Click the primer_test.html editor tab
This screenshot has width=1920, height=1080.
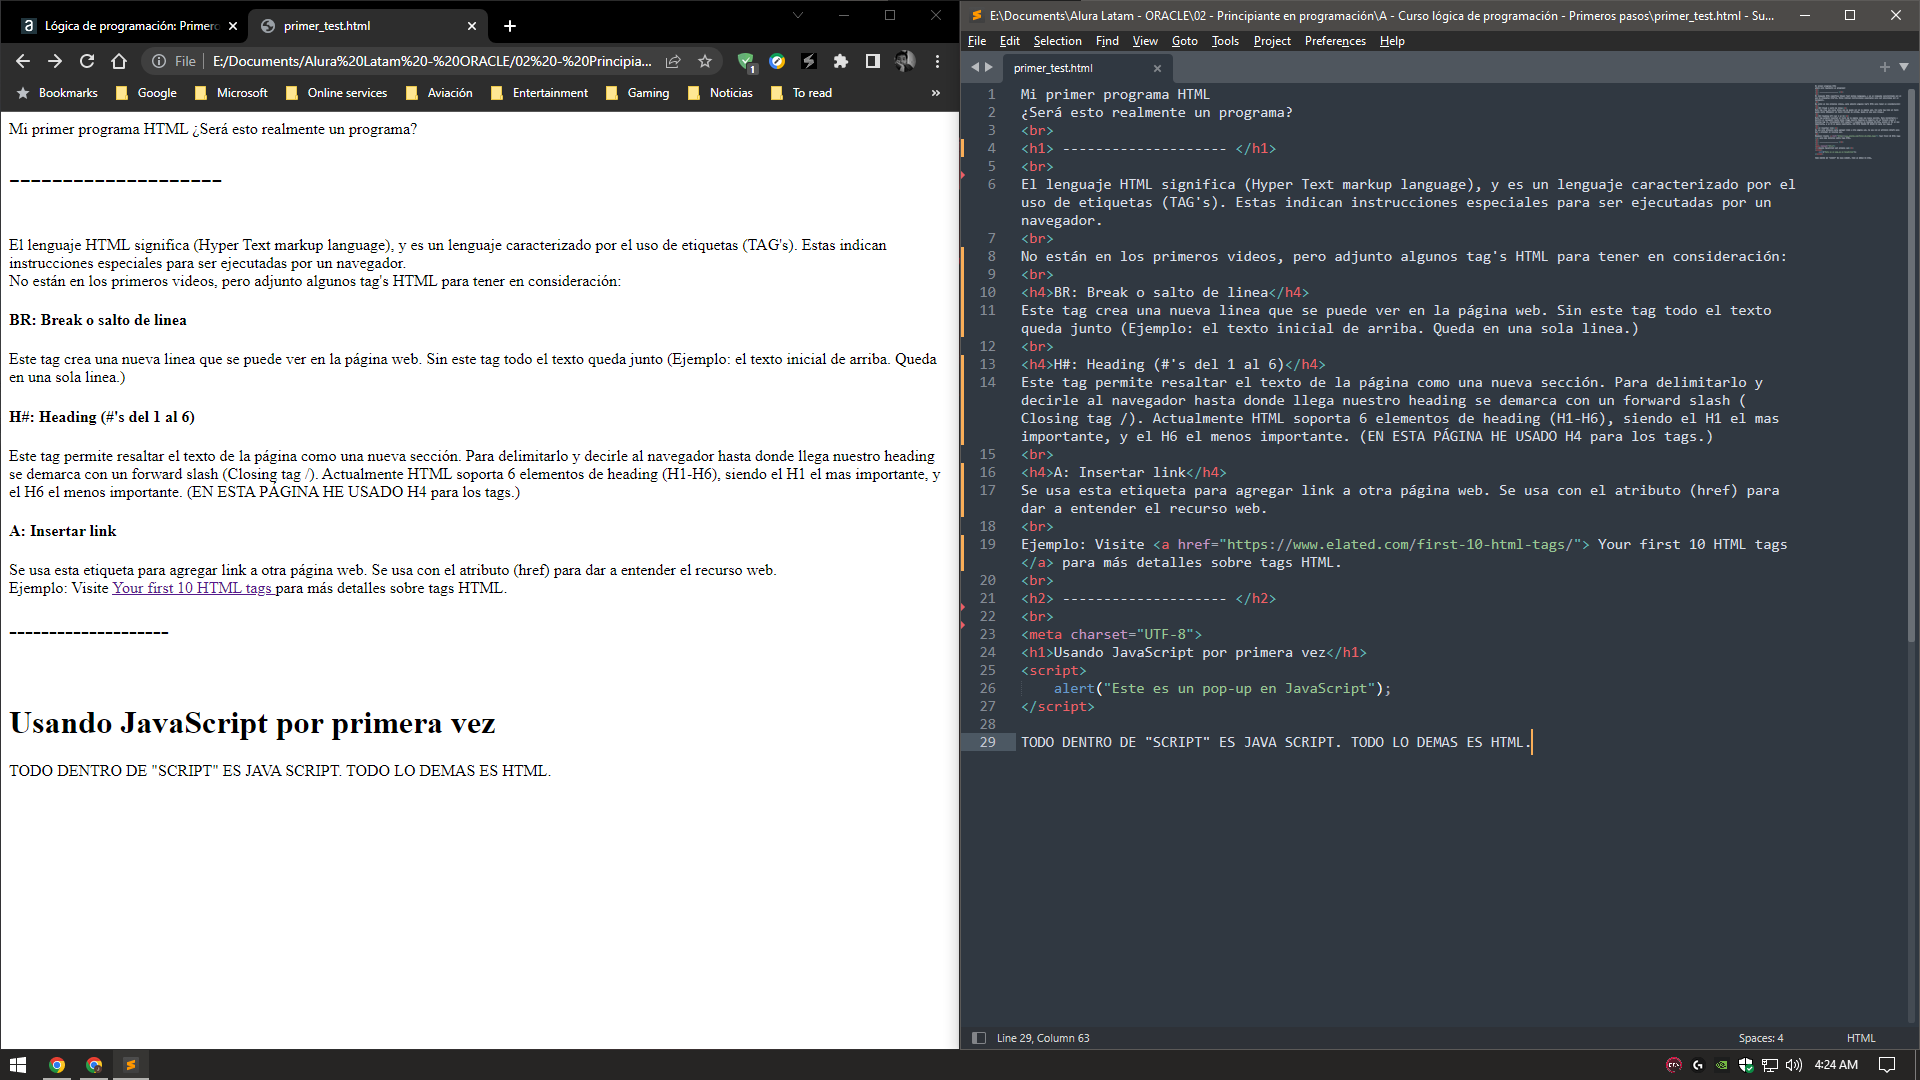click(x=1055, y=67)
